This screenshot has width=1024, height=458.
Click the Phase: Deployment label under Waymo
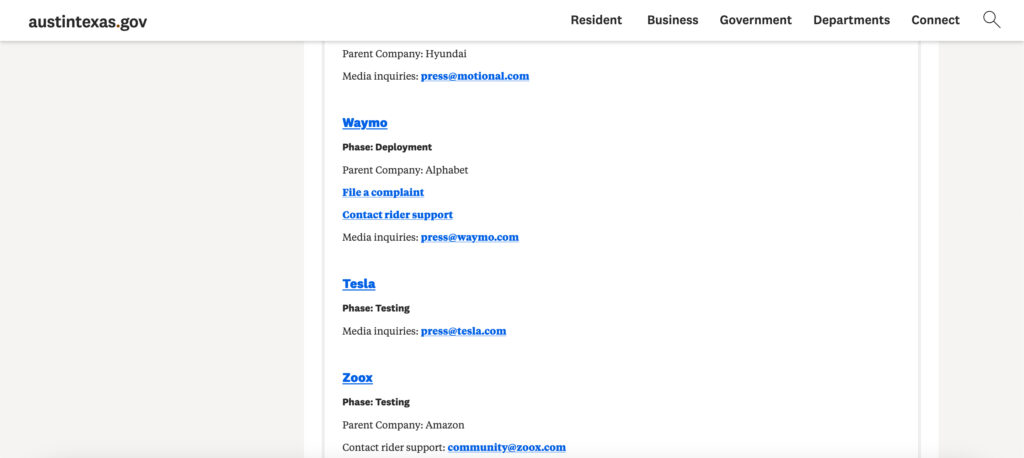(x=387, y=147)
